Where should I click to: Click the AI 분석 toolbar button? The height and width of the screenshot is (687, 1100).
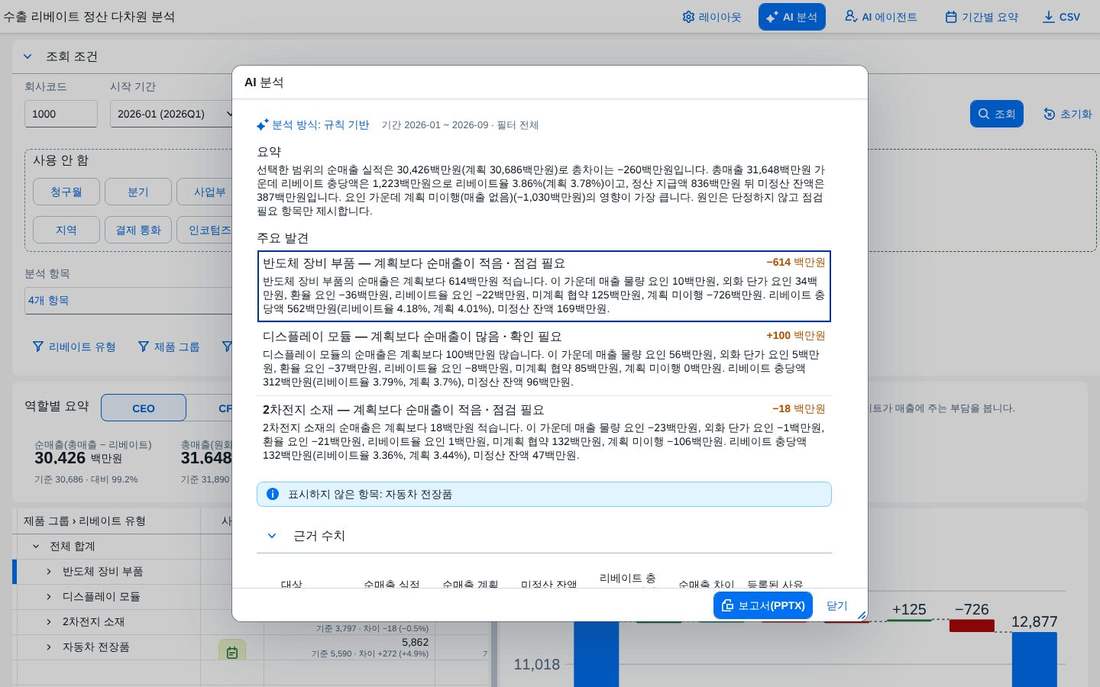coord(791,17)
